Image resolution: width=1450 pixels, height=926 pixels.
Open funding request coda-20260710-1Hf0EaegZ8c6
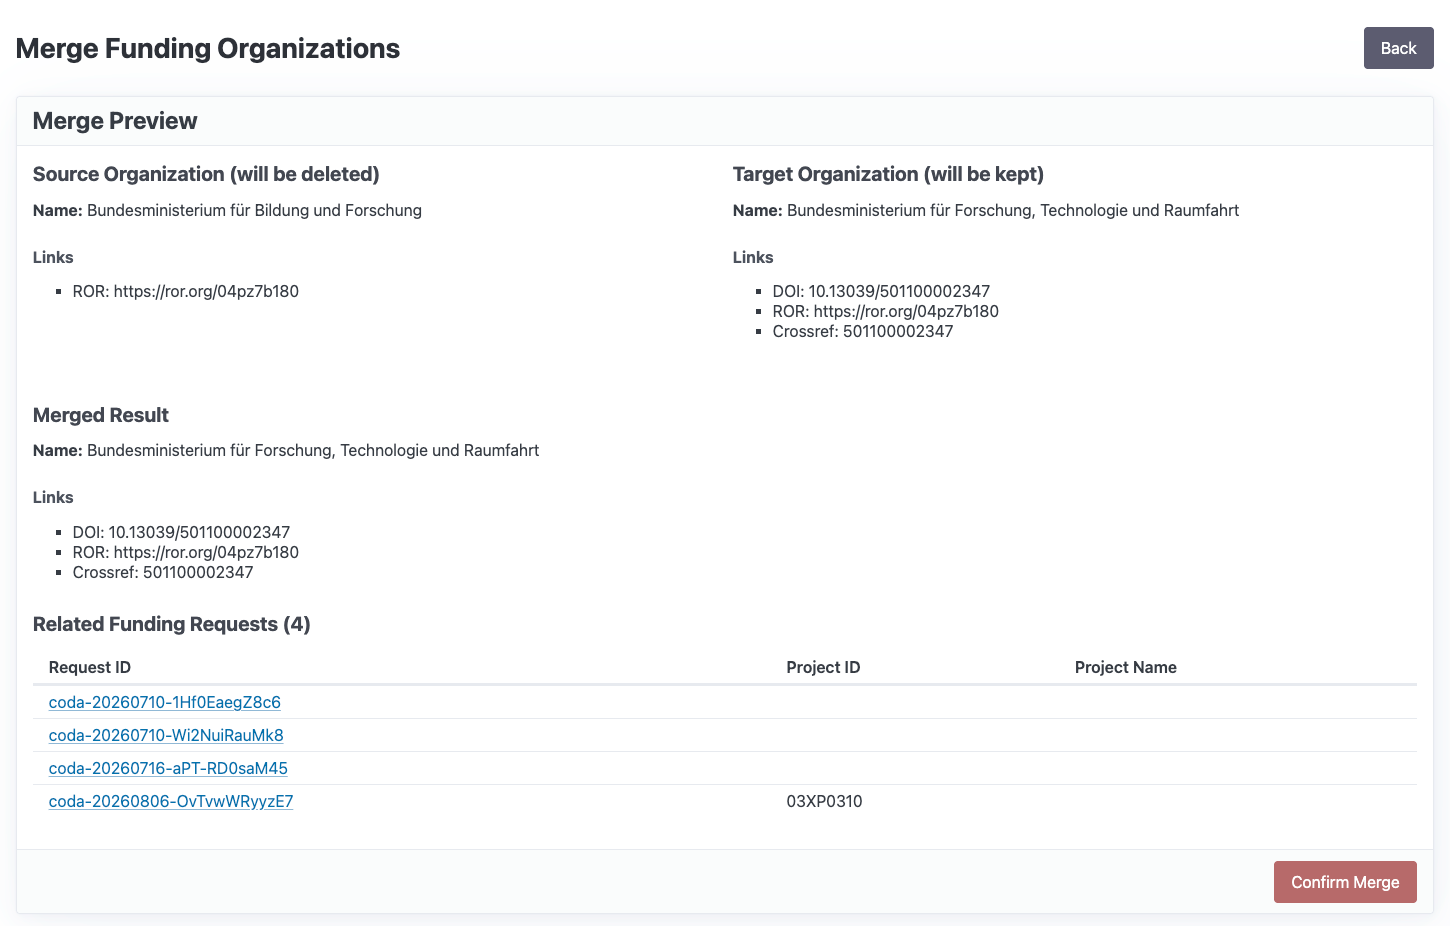point(165,702)
